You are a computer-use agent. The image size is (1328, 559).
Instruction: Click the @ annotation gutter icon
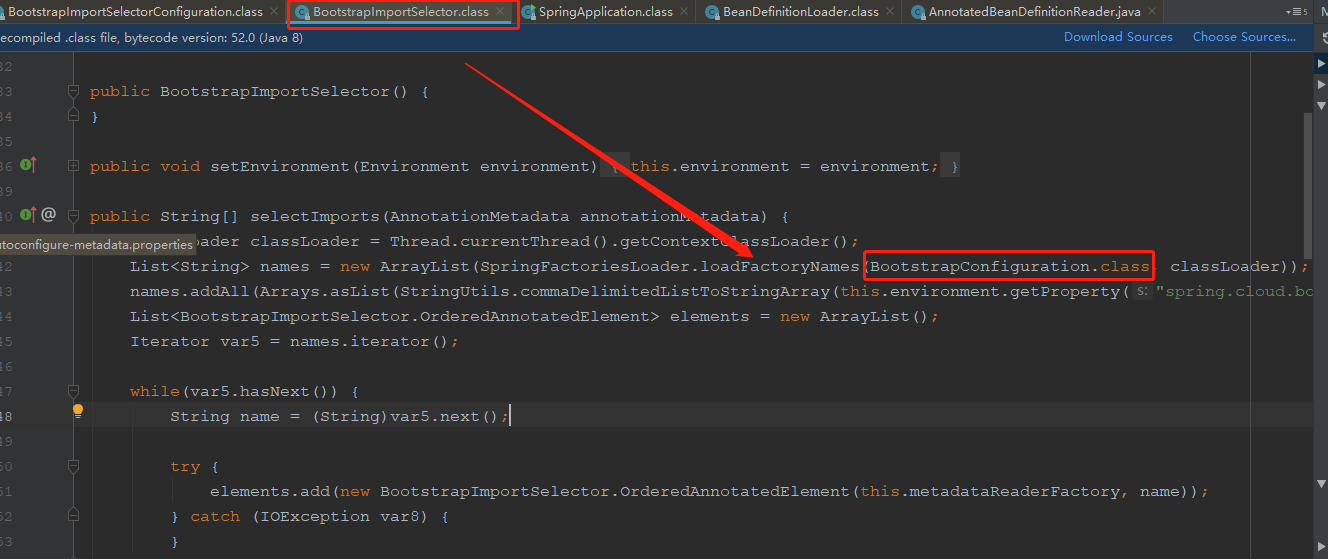48,215
